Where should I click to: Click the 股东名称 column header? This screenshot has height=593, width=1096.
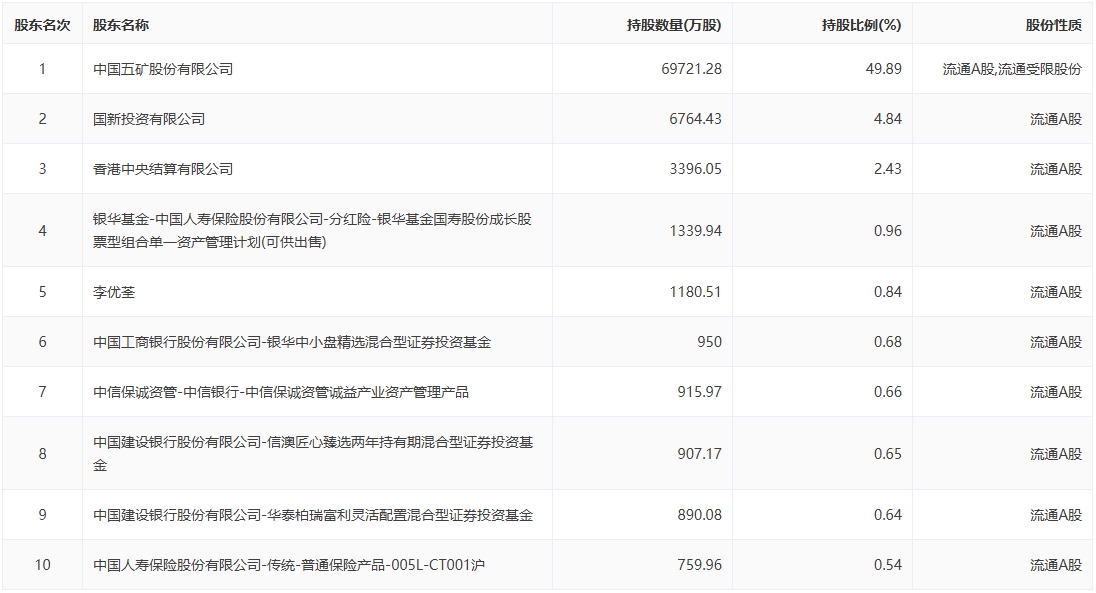click(121, 25)
